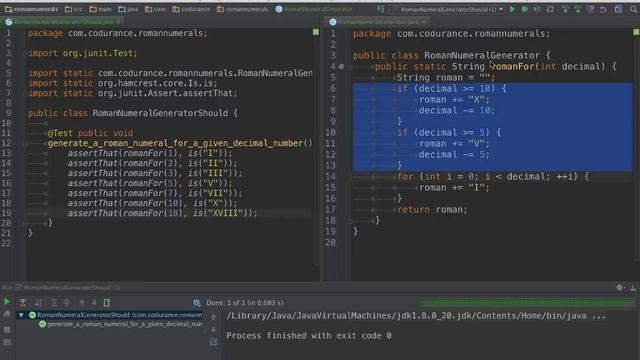The image size is (640, 360).
Task: Click the '@Test public void' annotation line
Action: [x=90, y=133]
